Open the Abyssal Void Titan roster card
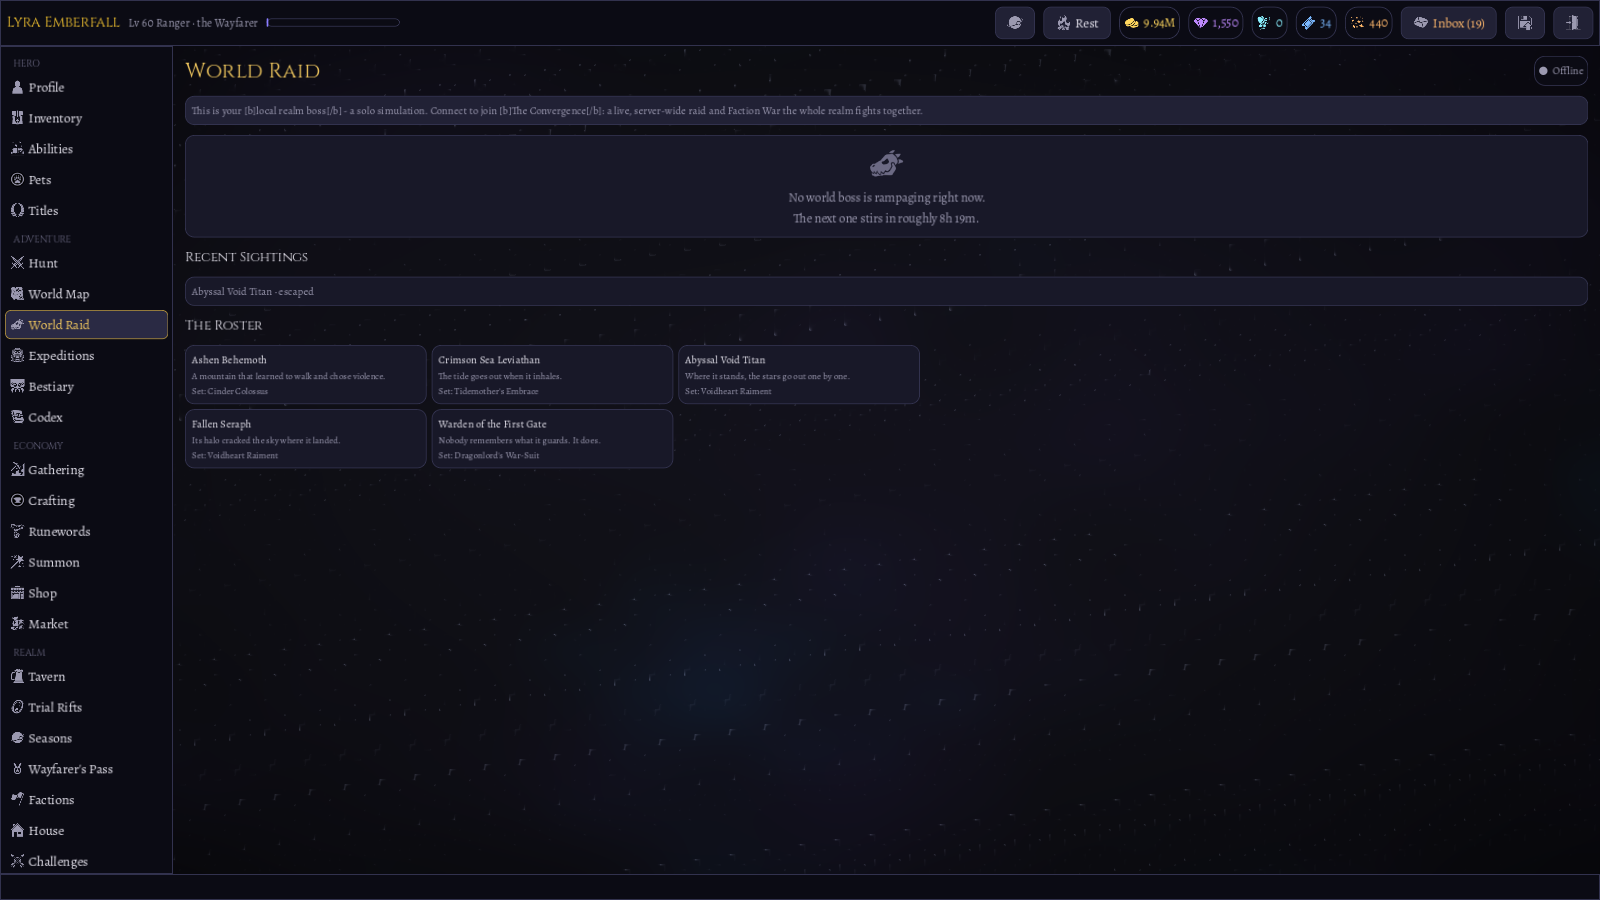 (799, 375)
